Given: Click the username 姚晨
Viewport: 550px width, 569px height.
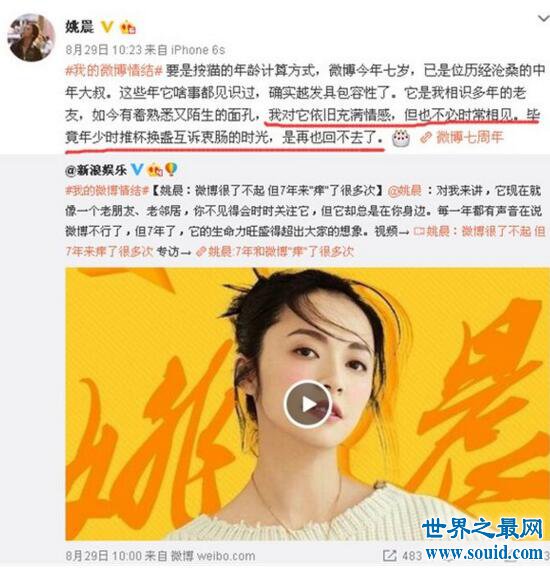Looking at the screenshot, I should coord(79,27).
